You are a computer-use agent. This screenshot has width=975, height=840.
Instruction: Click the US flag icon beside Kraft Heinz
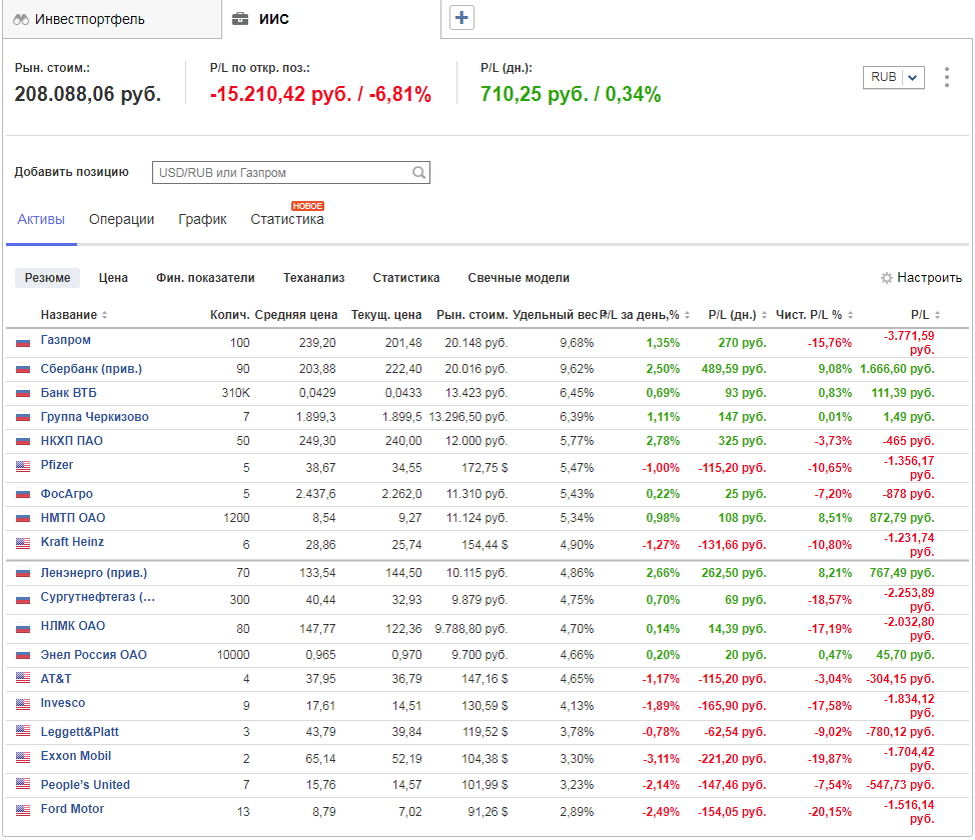click(23, 543)
